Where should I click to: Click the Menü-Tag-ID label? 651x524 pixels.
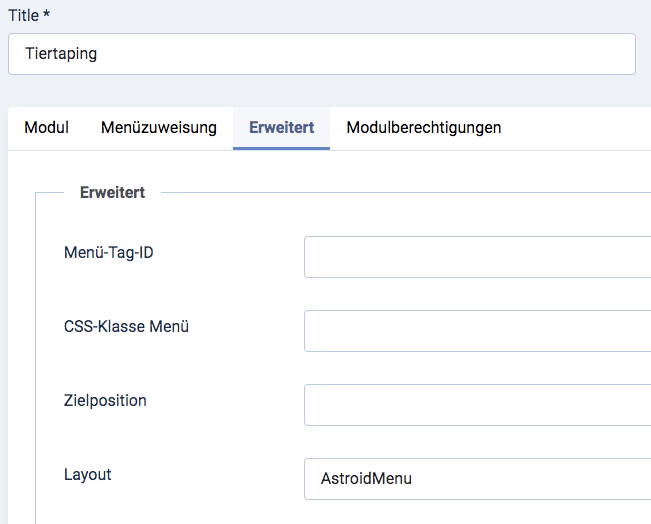tap(108, 253)
